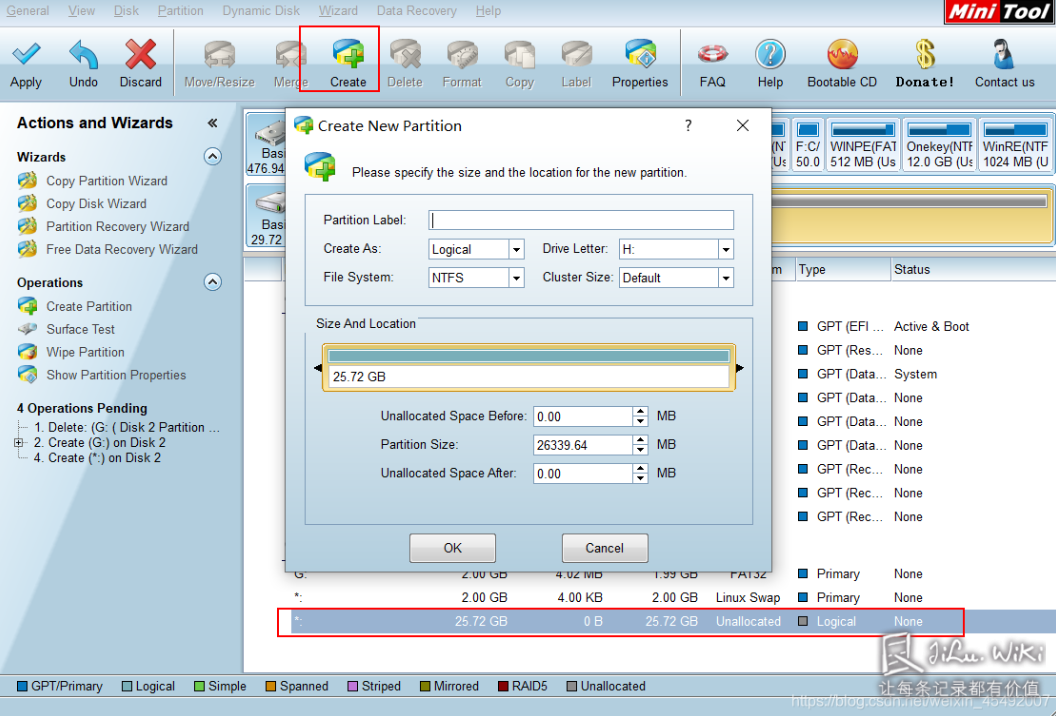Screen dimensions: 1056x716
Task: Click the right handle arrow of size bar
Action: tap(739, 368)
